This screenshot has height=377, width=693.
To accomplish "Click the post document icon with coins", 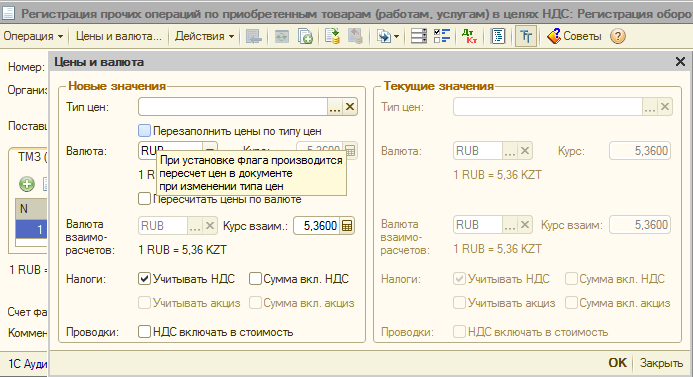I will point(332,36).
